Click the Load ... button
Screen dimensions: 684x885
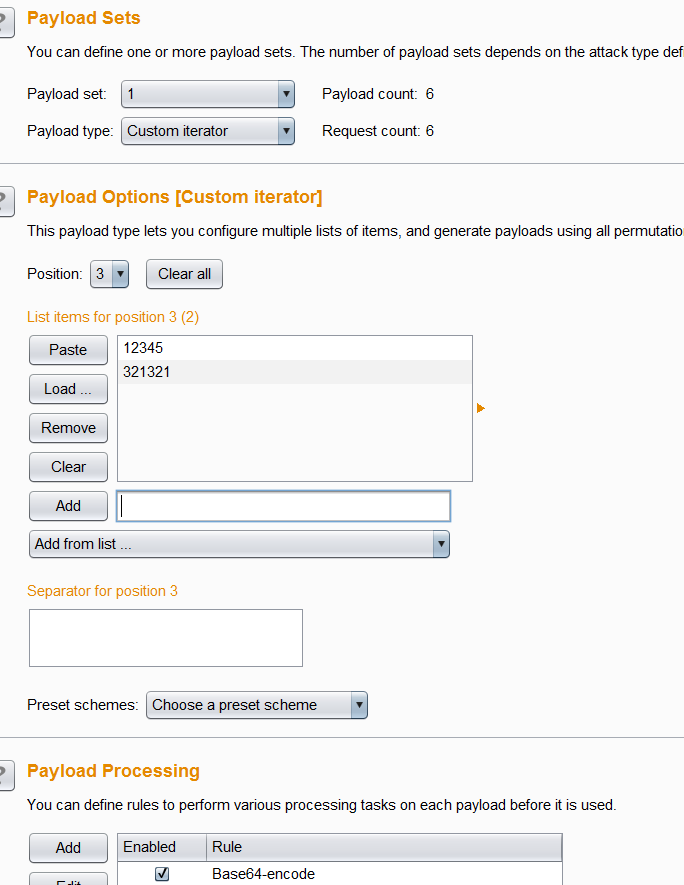click(68, 389)
